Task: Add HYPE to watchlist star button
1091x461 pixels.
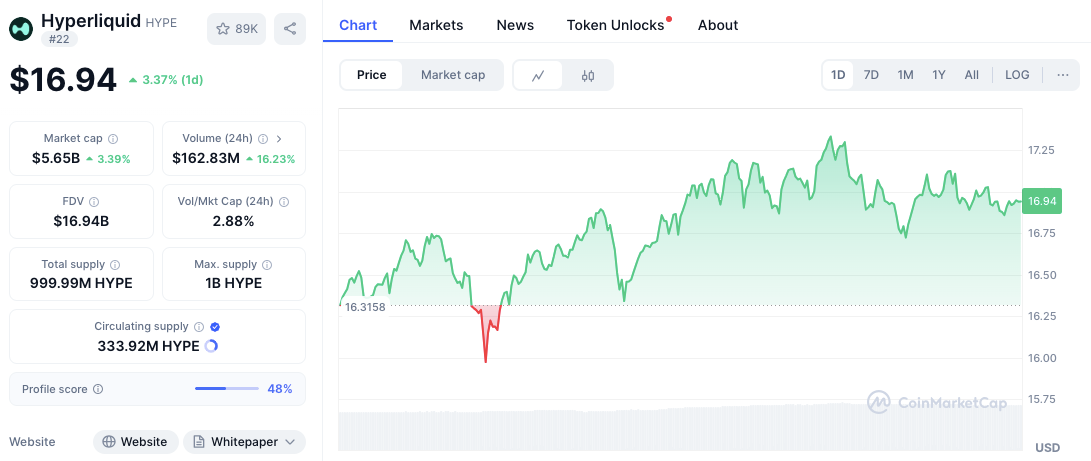Action: pos(237,29)
